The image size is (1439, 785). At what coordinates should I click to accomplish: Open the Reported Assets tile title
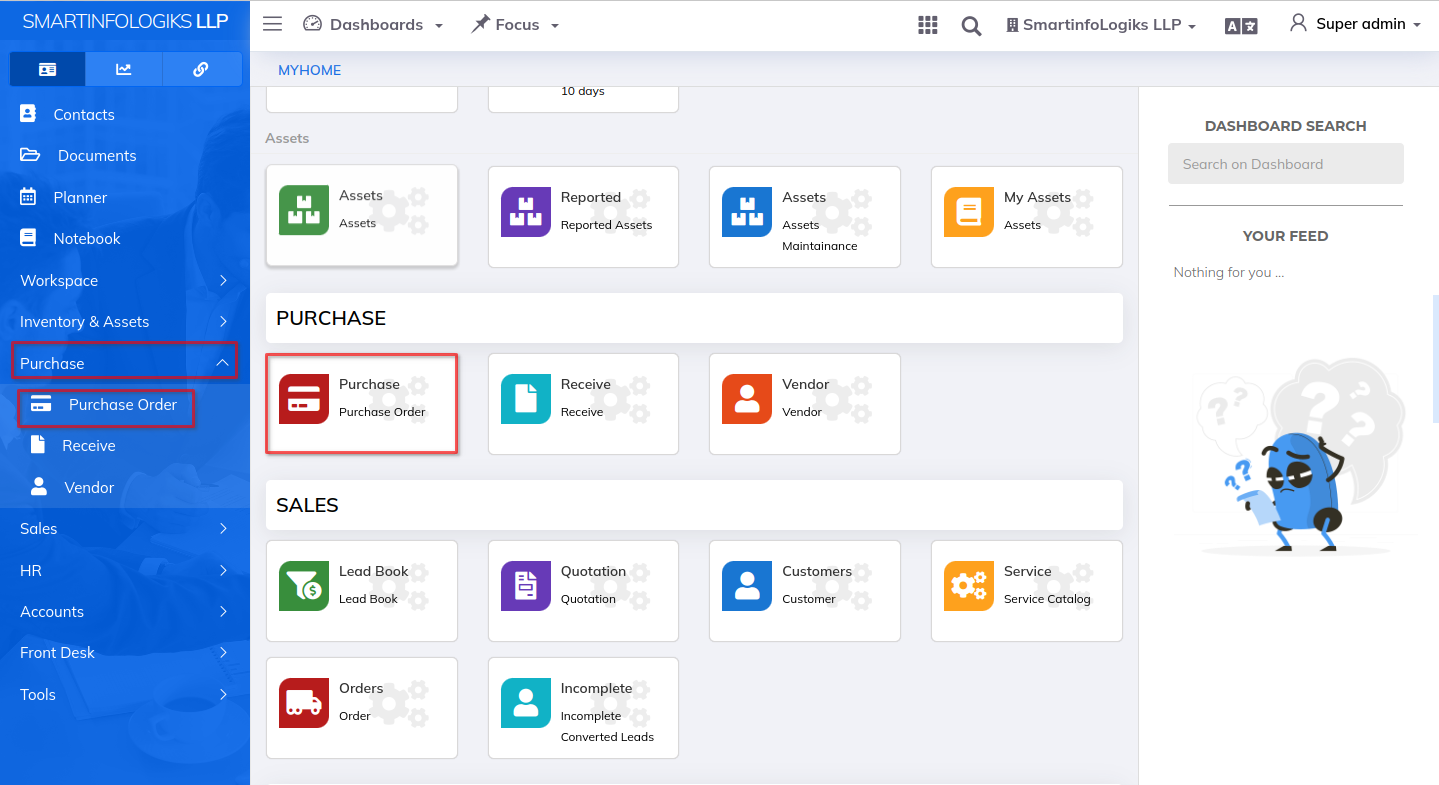tap(591, 197)
